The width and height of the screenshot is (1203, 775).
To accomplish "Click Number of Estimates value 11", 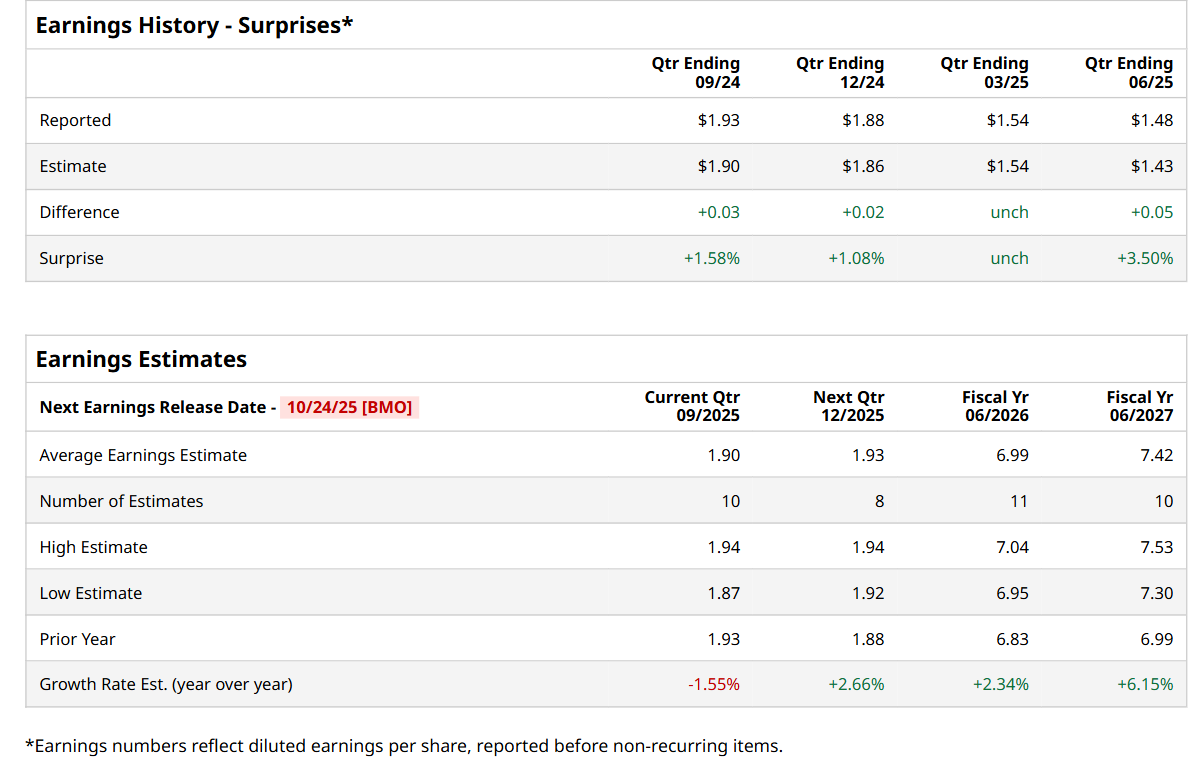I will pyautogui.click(x=1018, y=501).
